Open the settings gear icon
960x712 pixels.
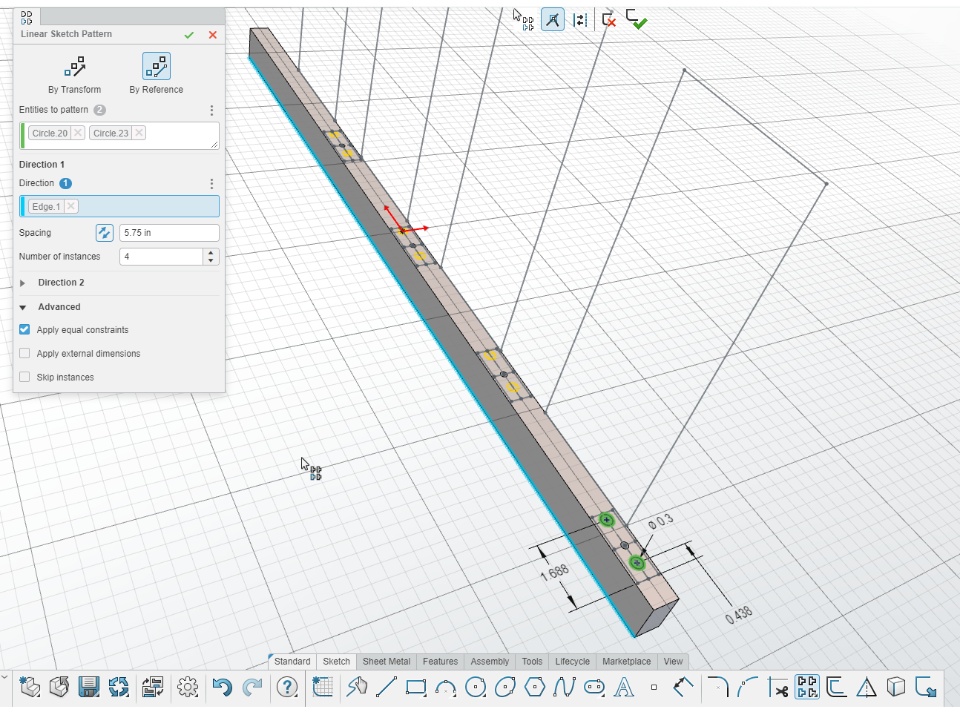tap(187, 687)
